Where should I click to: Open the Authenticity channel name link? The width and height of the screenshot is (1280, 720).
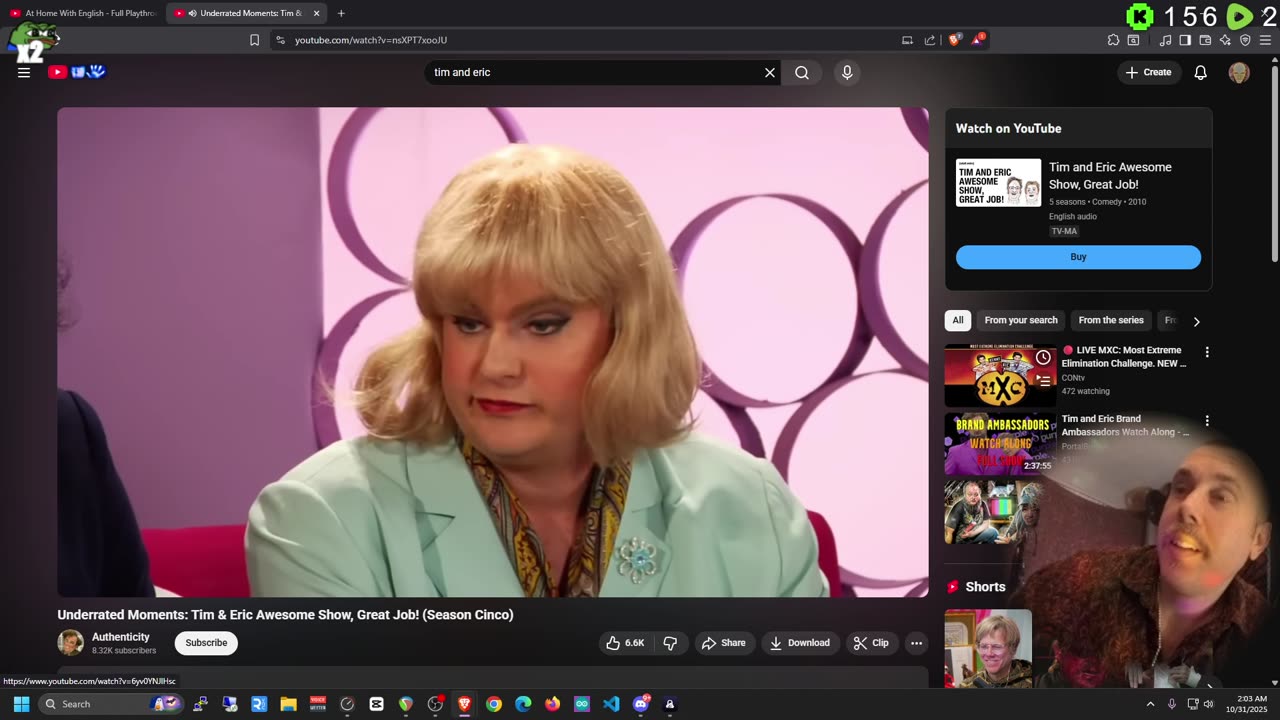[x=121, y=637]
